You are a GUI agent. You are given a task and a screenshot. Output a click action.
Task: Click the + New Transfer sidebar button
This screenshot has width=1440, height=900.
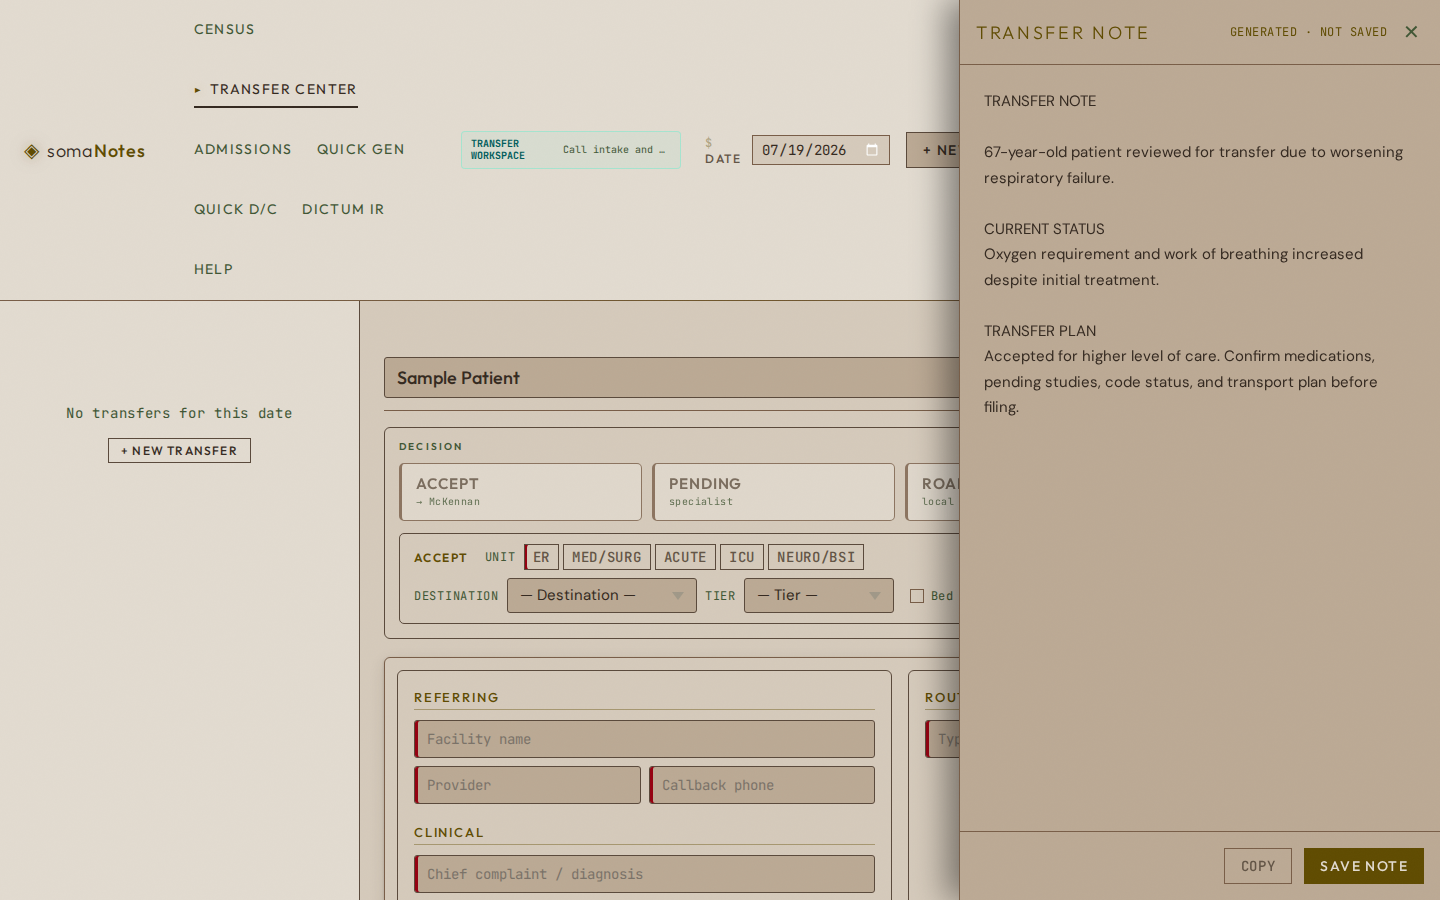coord(179,451)
